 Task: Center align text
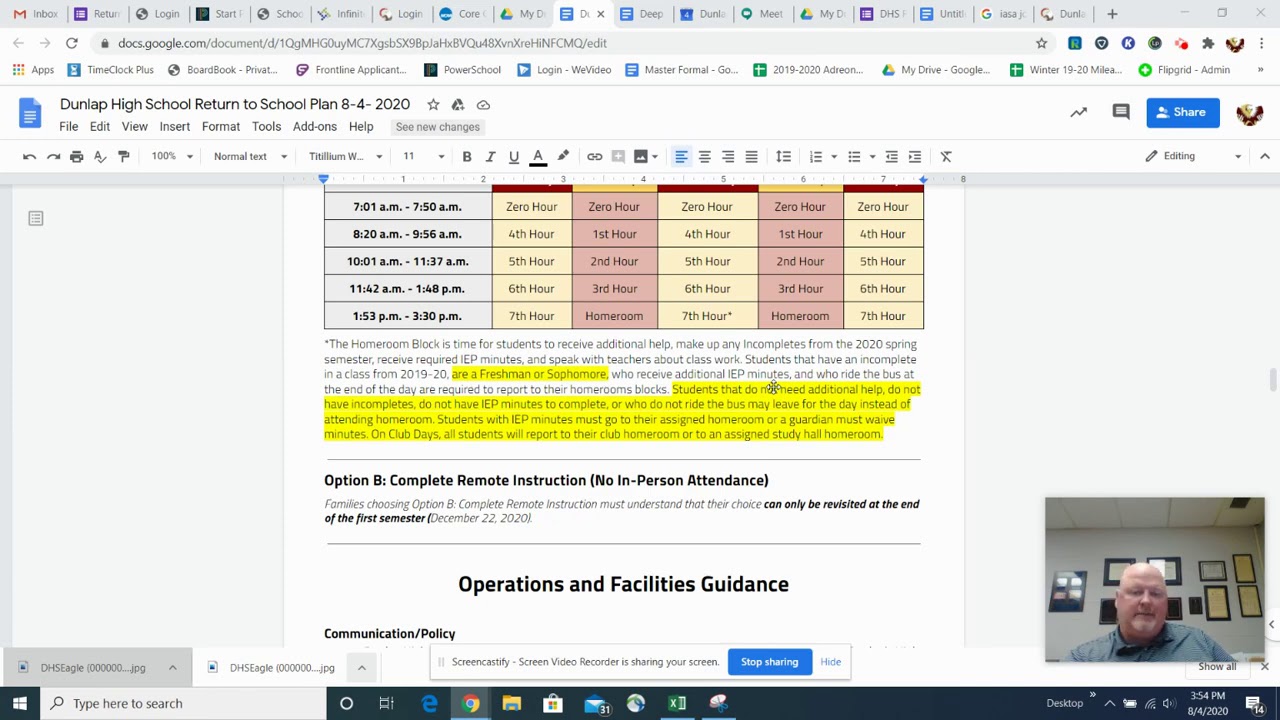coord(704,156)
